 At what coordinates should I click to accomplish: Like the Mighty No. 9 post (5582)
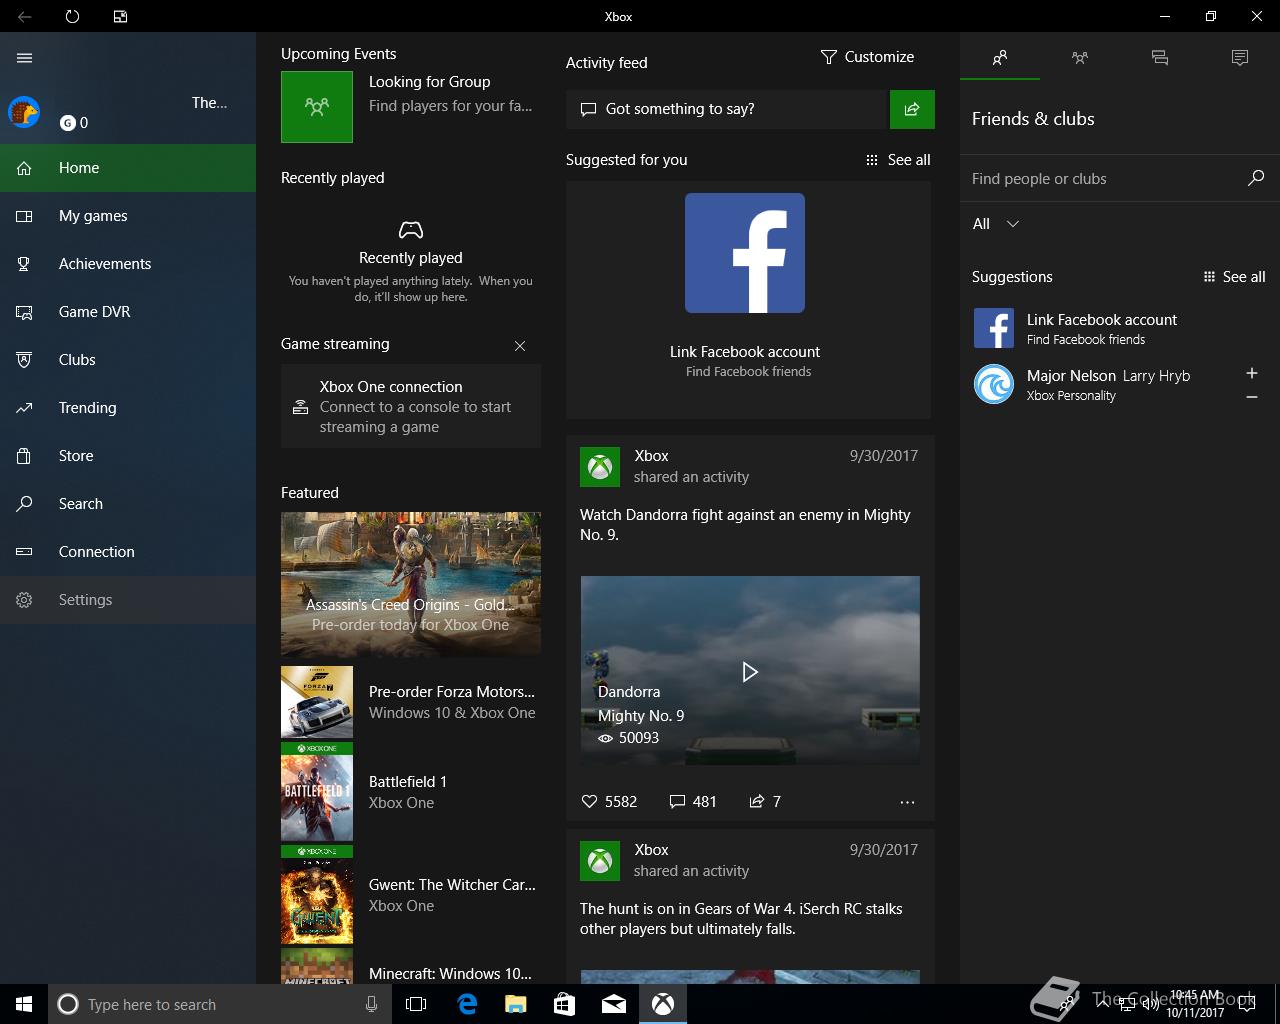[x=609, y=802]
